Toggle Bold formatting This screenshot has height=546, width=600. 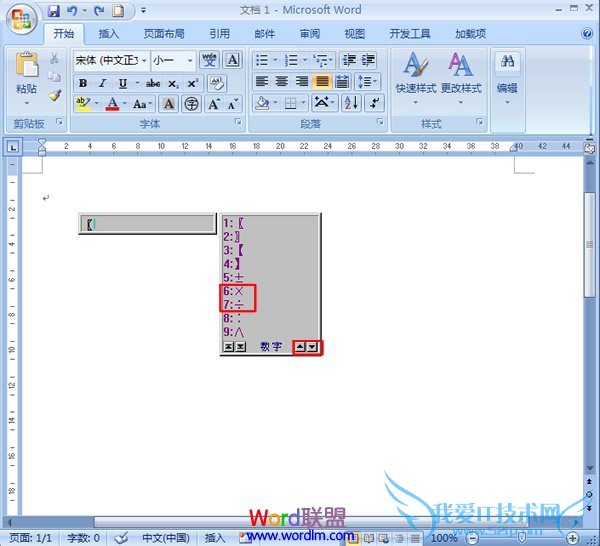click(83, 83)
